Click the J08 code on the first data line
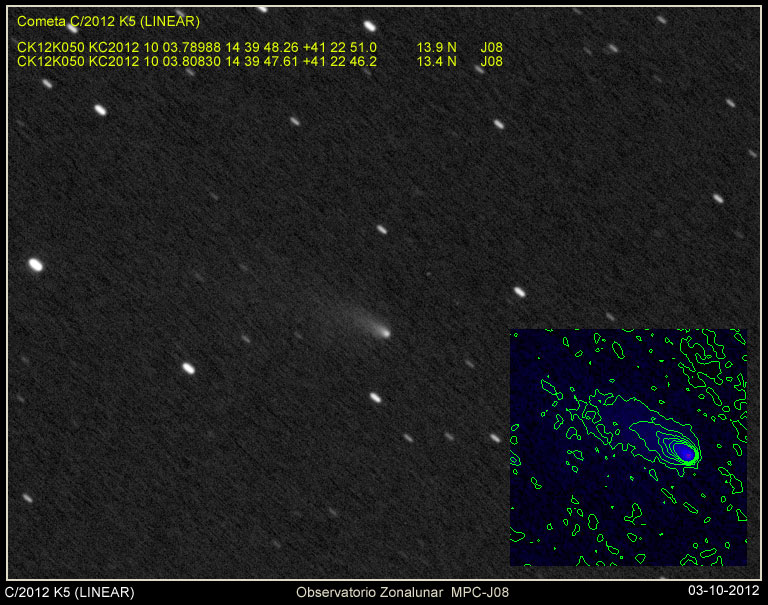This screenshot has width=768, height=605. [491, 47]
